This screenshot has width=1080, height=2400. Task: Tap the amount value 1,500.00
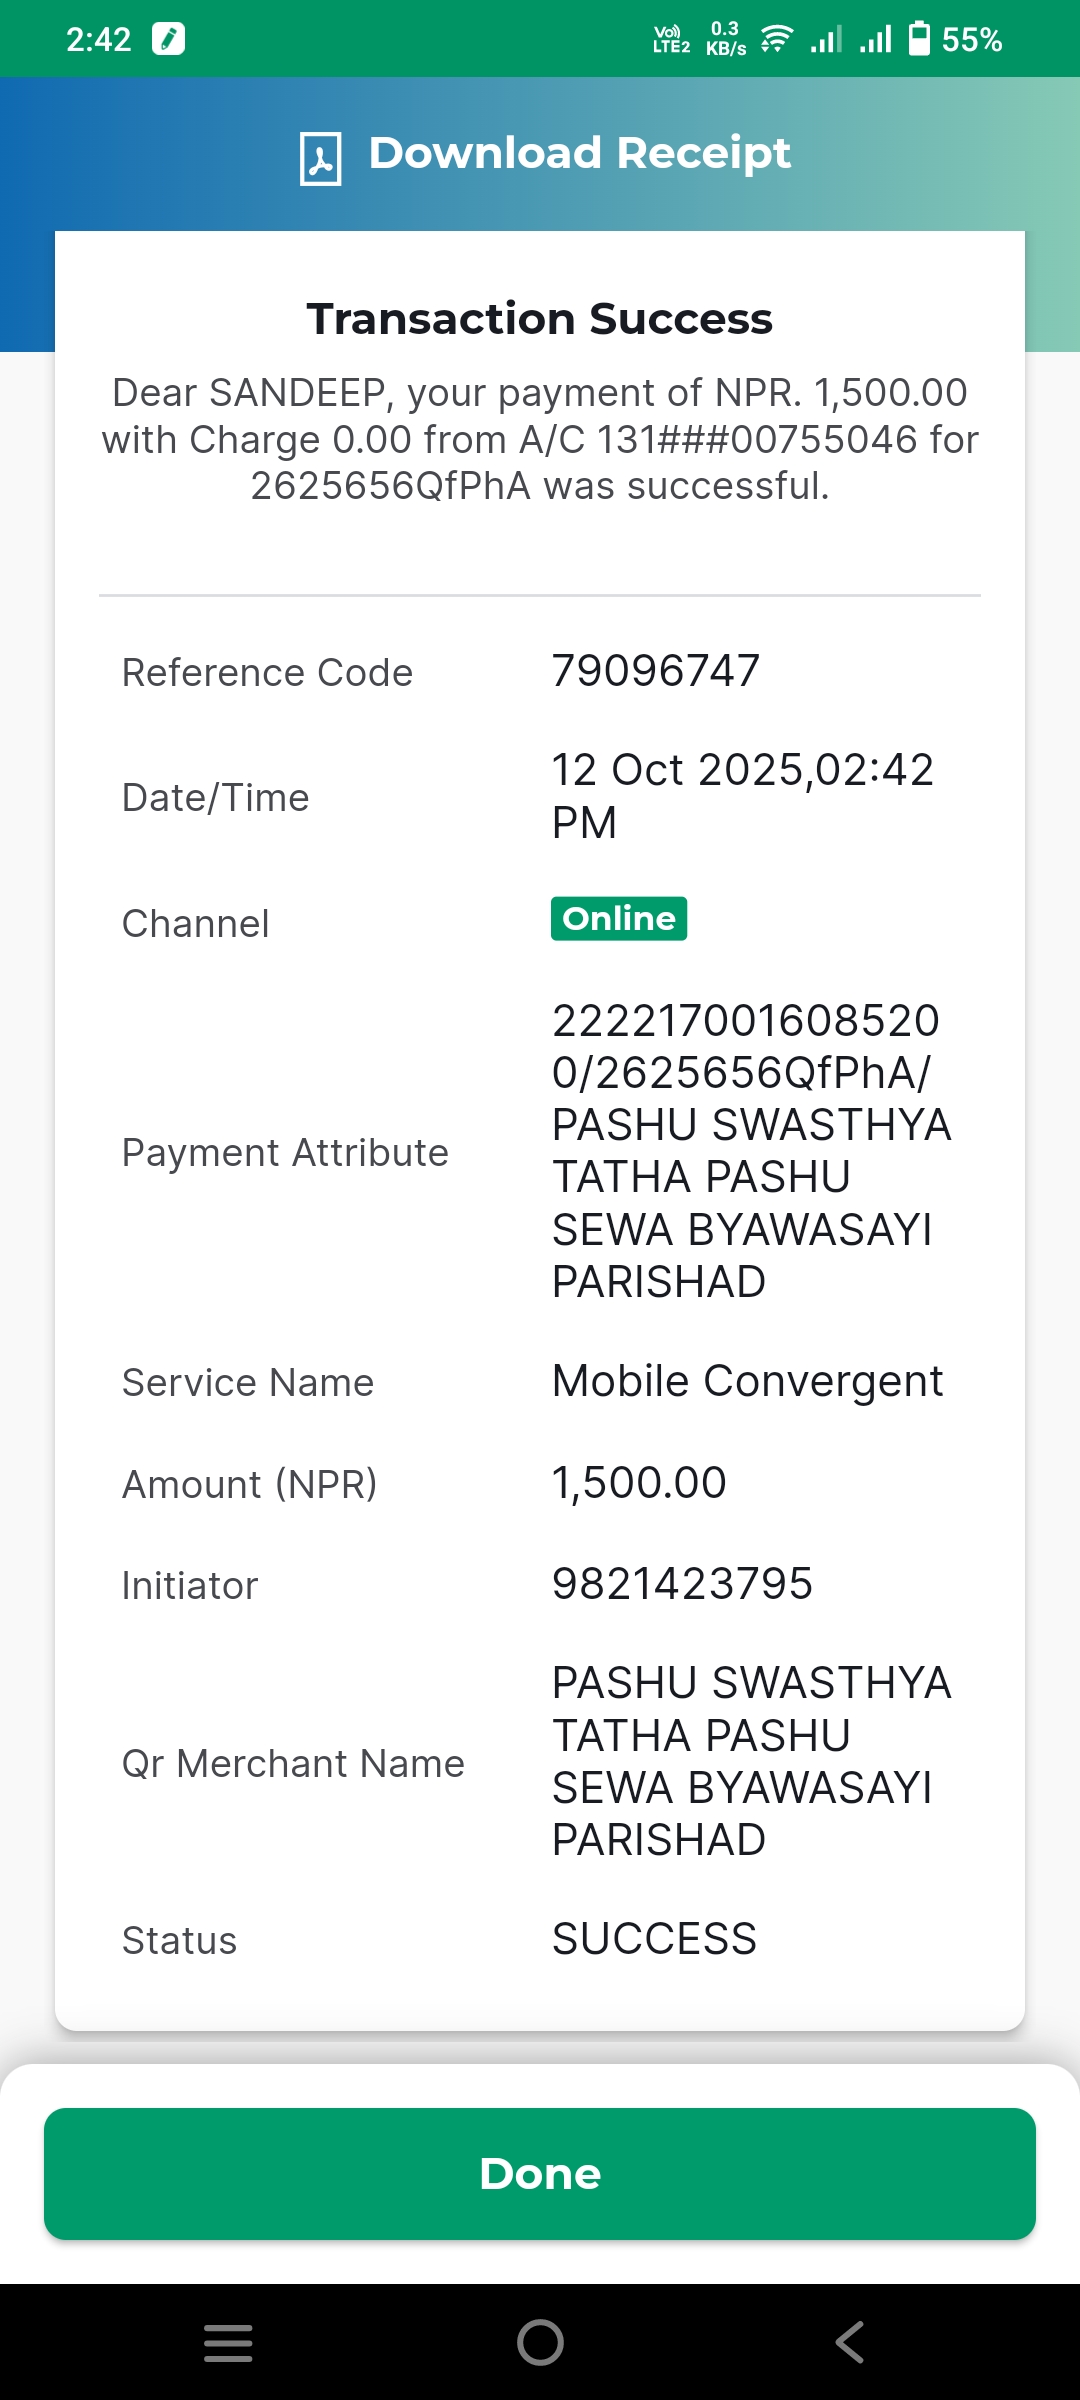pyautogui.click(x=639, y=1482)
